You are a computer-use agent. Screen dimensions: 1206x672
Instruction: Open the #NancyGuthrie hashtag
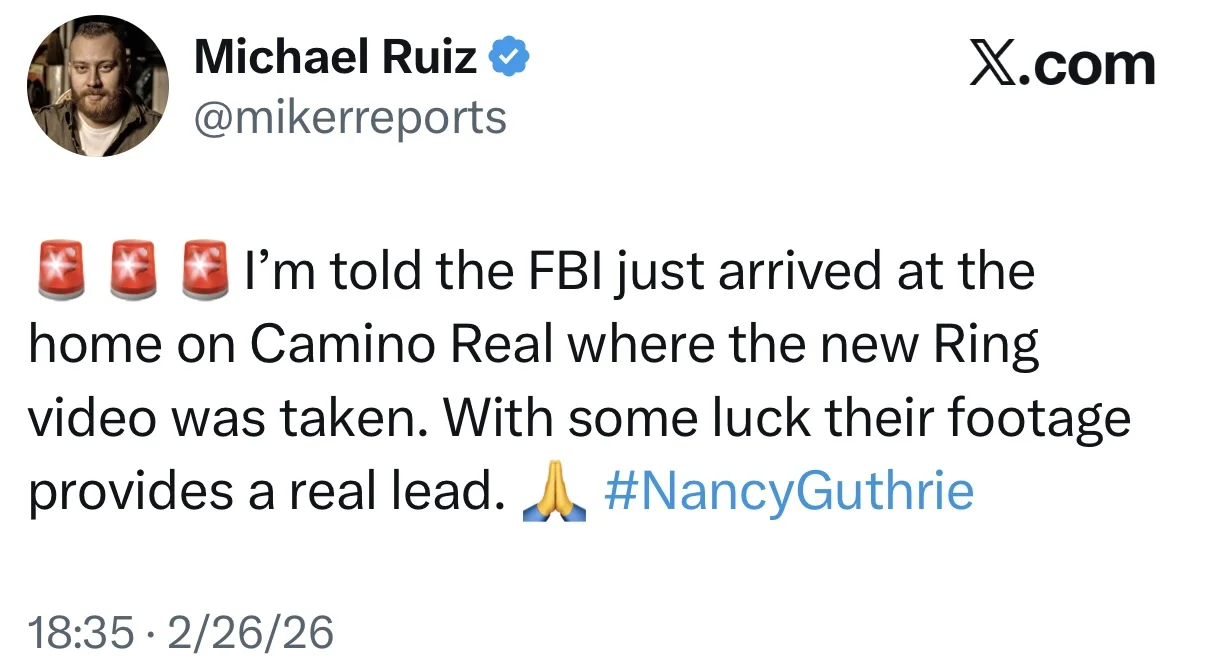(789, 491)
